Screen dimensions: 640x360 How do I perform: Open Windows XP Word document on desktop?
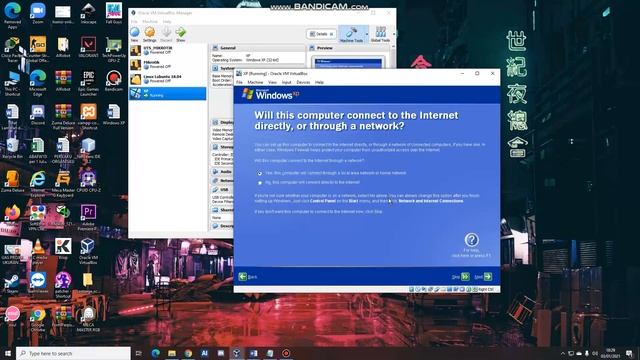pos(113,115)
